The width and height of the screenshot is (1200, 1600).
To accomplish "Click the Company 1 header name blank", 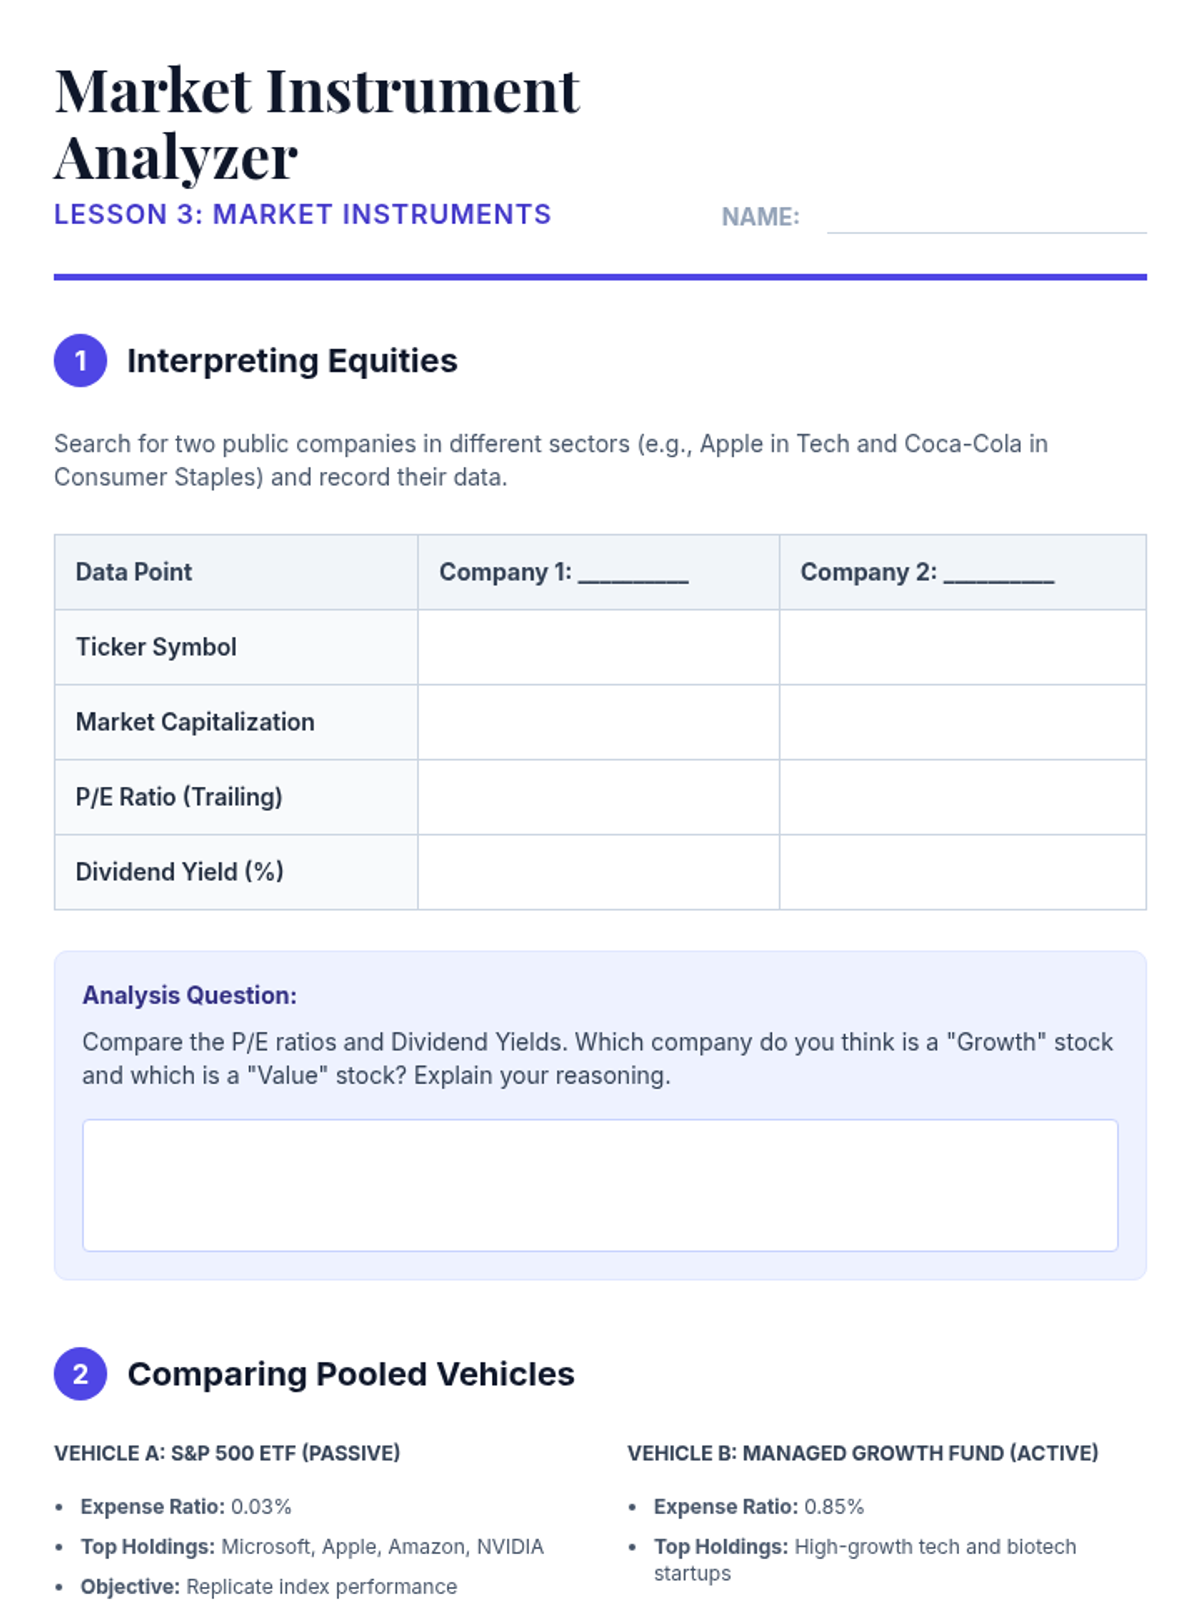I will tap(633, 574).
